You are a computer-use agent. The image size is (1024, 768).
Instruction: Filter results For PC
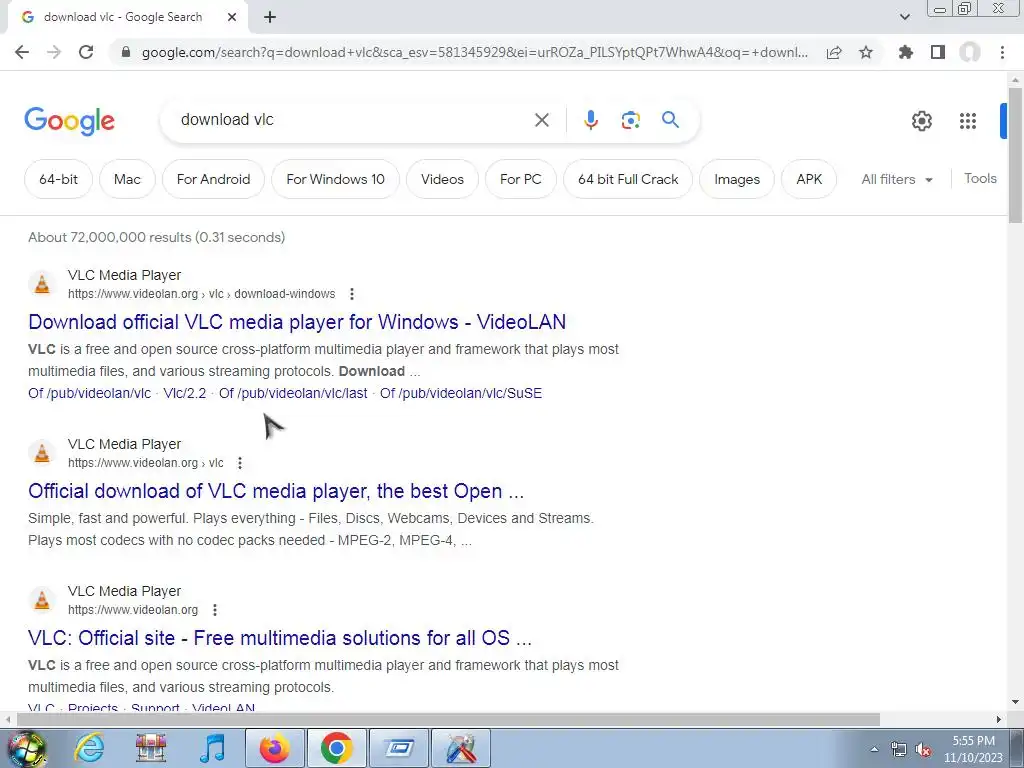tap(520, 179)
